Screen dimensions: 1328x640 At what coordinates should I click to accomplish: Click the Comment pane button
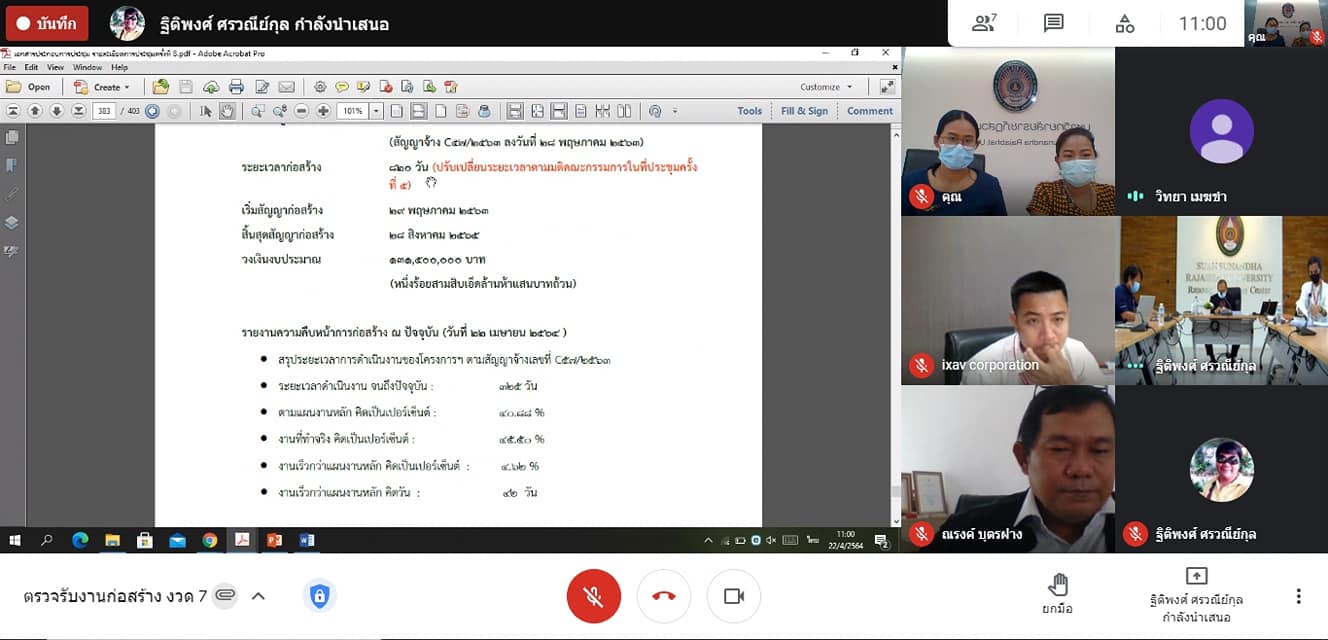(869, 111)
